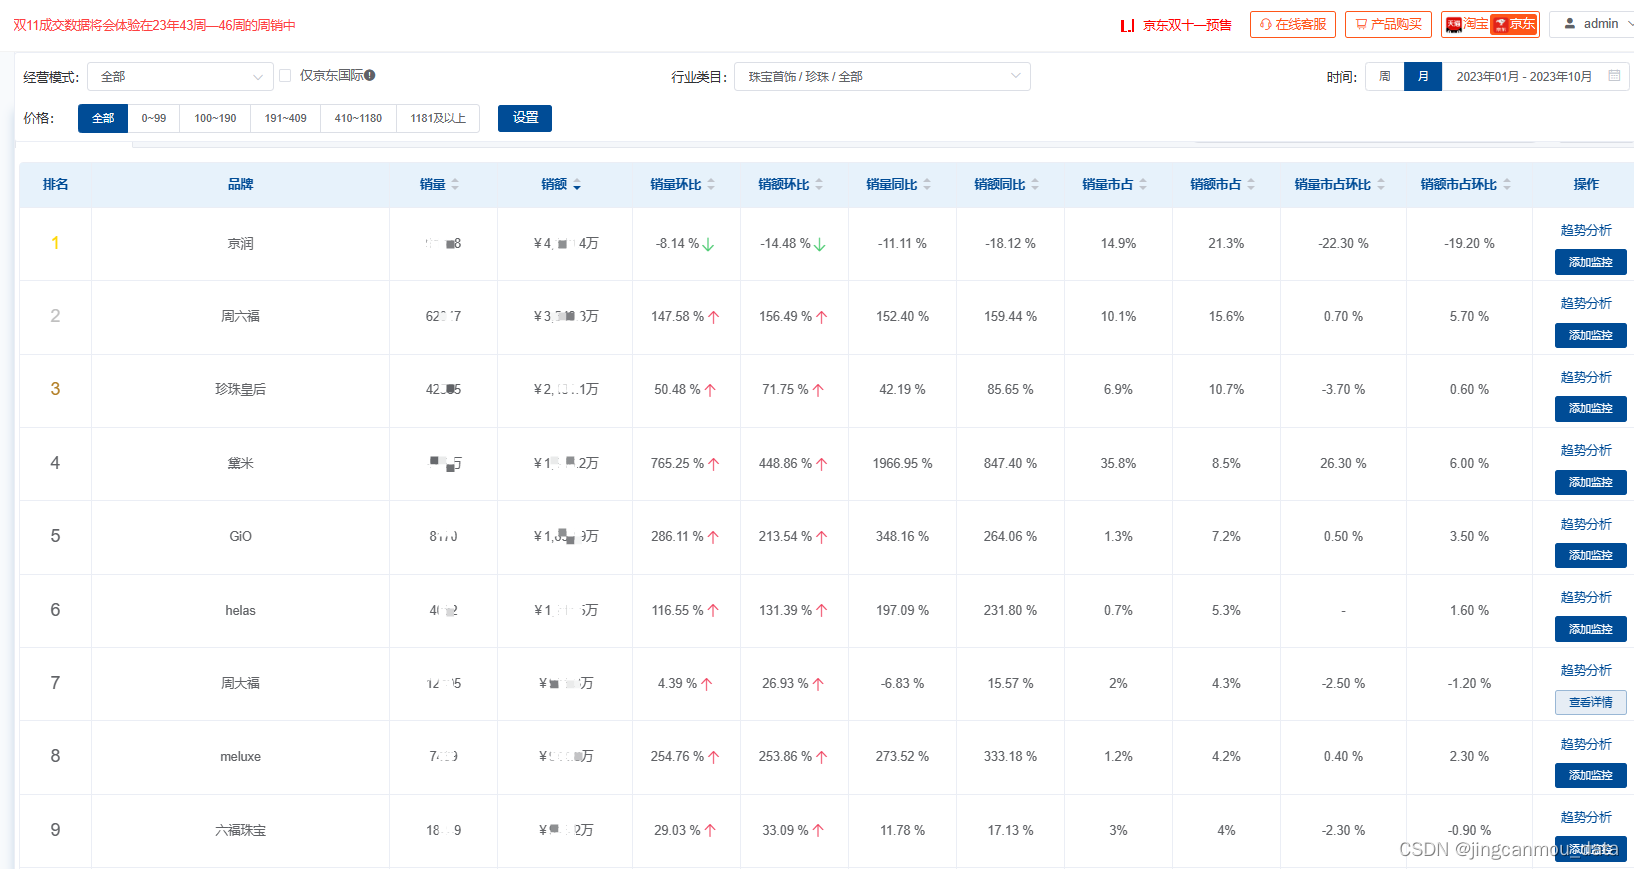Select price range 1181及以上

pos(438,118)
